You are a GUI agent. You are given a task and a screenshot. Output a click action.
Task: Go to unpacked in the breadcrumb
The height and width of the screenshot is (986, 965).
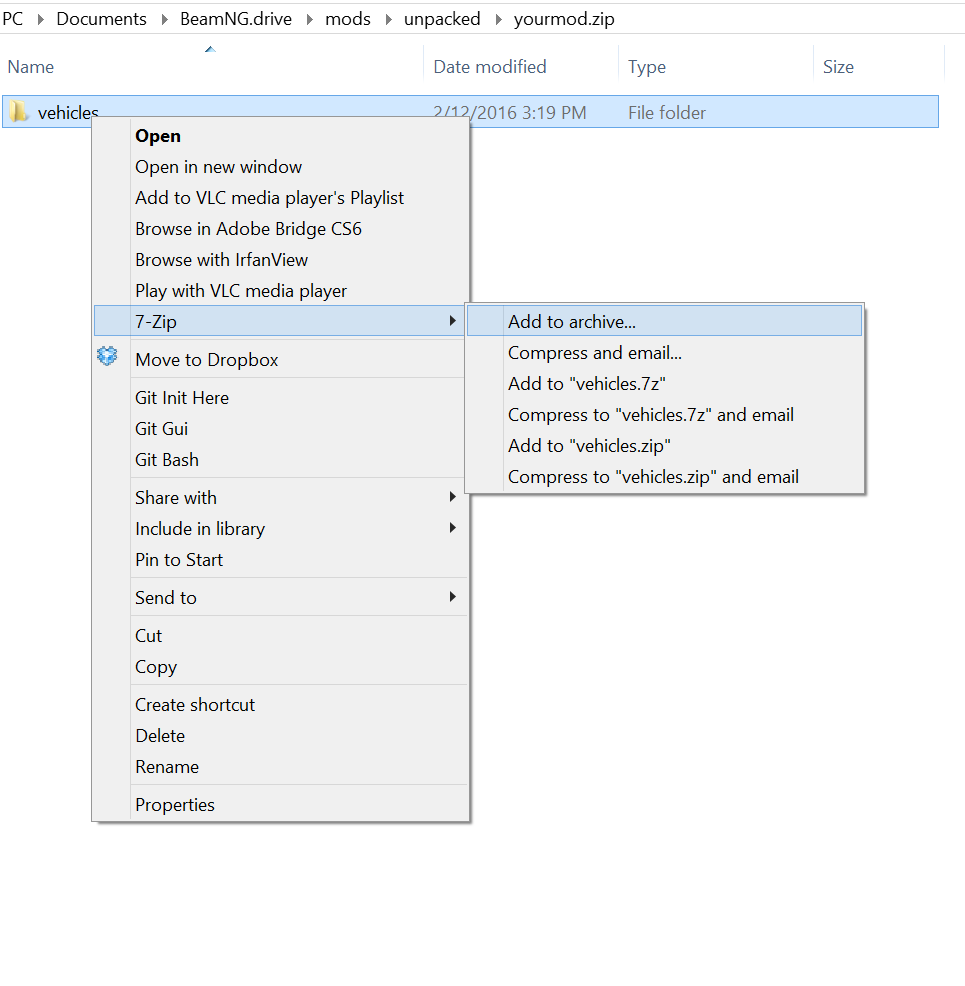(x=442, y=19)
